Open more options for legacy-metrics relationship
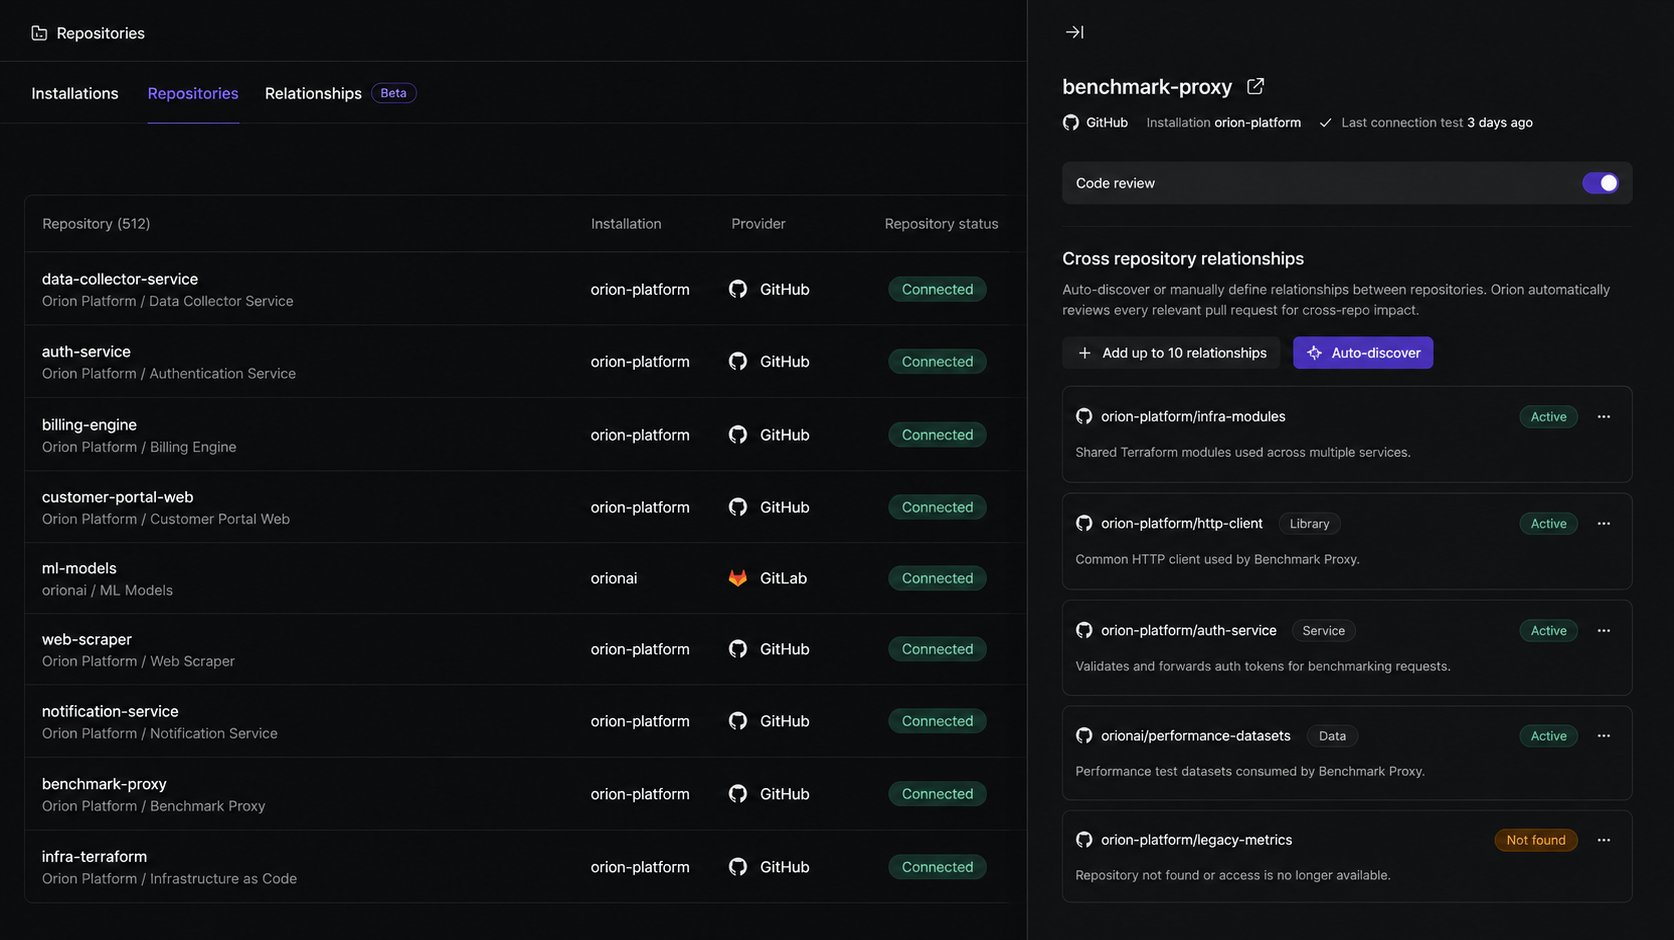The height and width of the screenshot is (940, 1674). click(x=1604, y=840)
